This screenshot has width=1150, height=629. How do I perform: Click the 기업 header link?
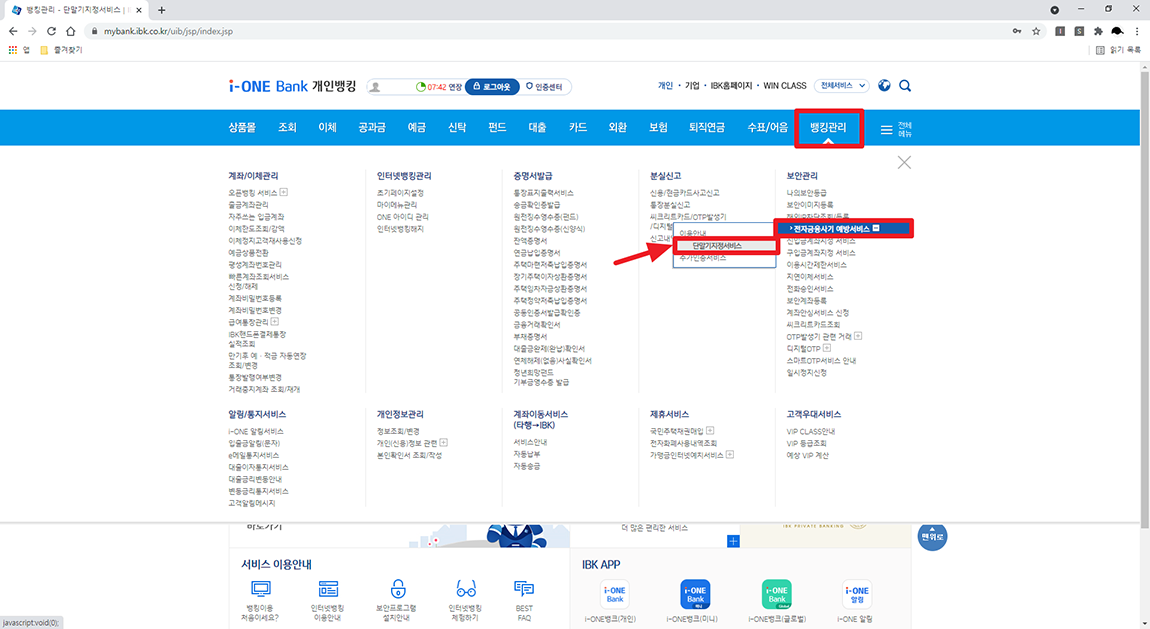(692, 86)
